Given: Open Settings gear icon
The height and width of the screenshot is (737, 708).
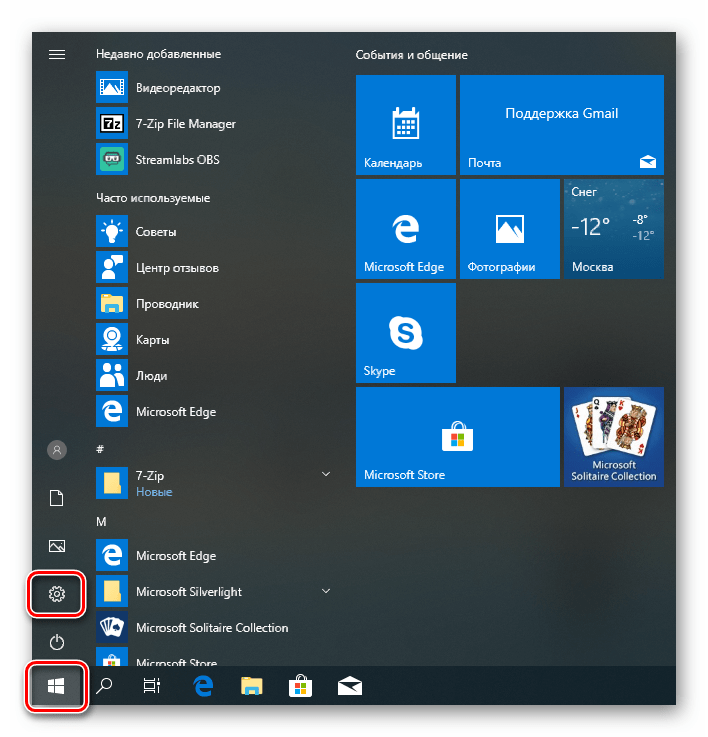Looking at the screenshot, I should pos(57,594).
